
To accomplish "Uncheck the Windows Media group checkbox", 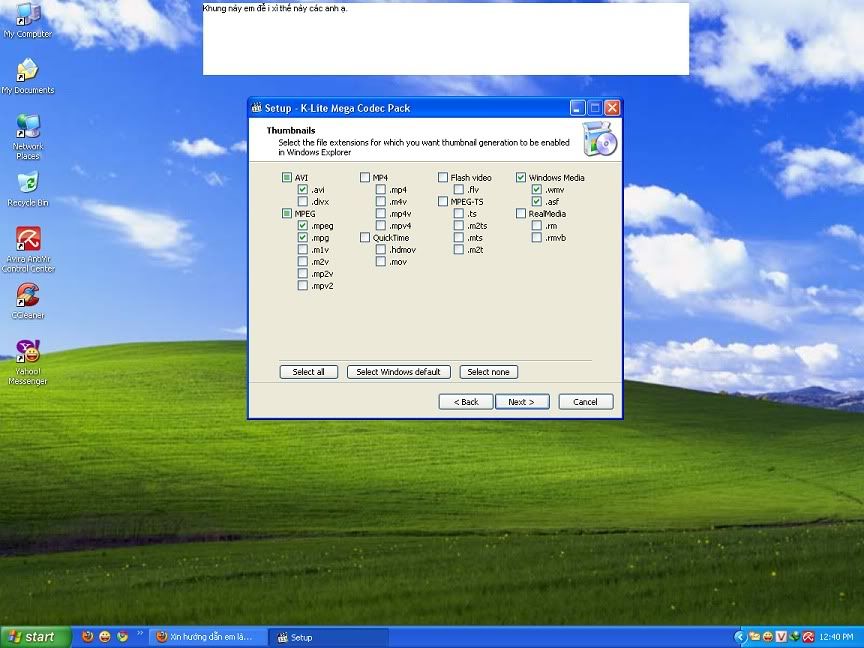I will 521,177.
